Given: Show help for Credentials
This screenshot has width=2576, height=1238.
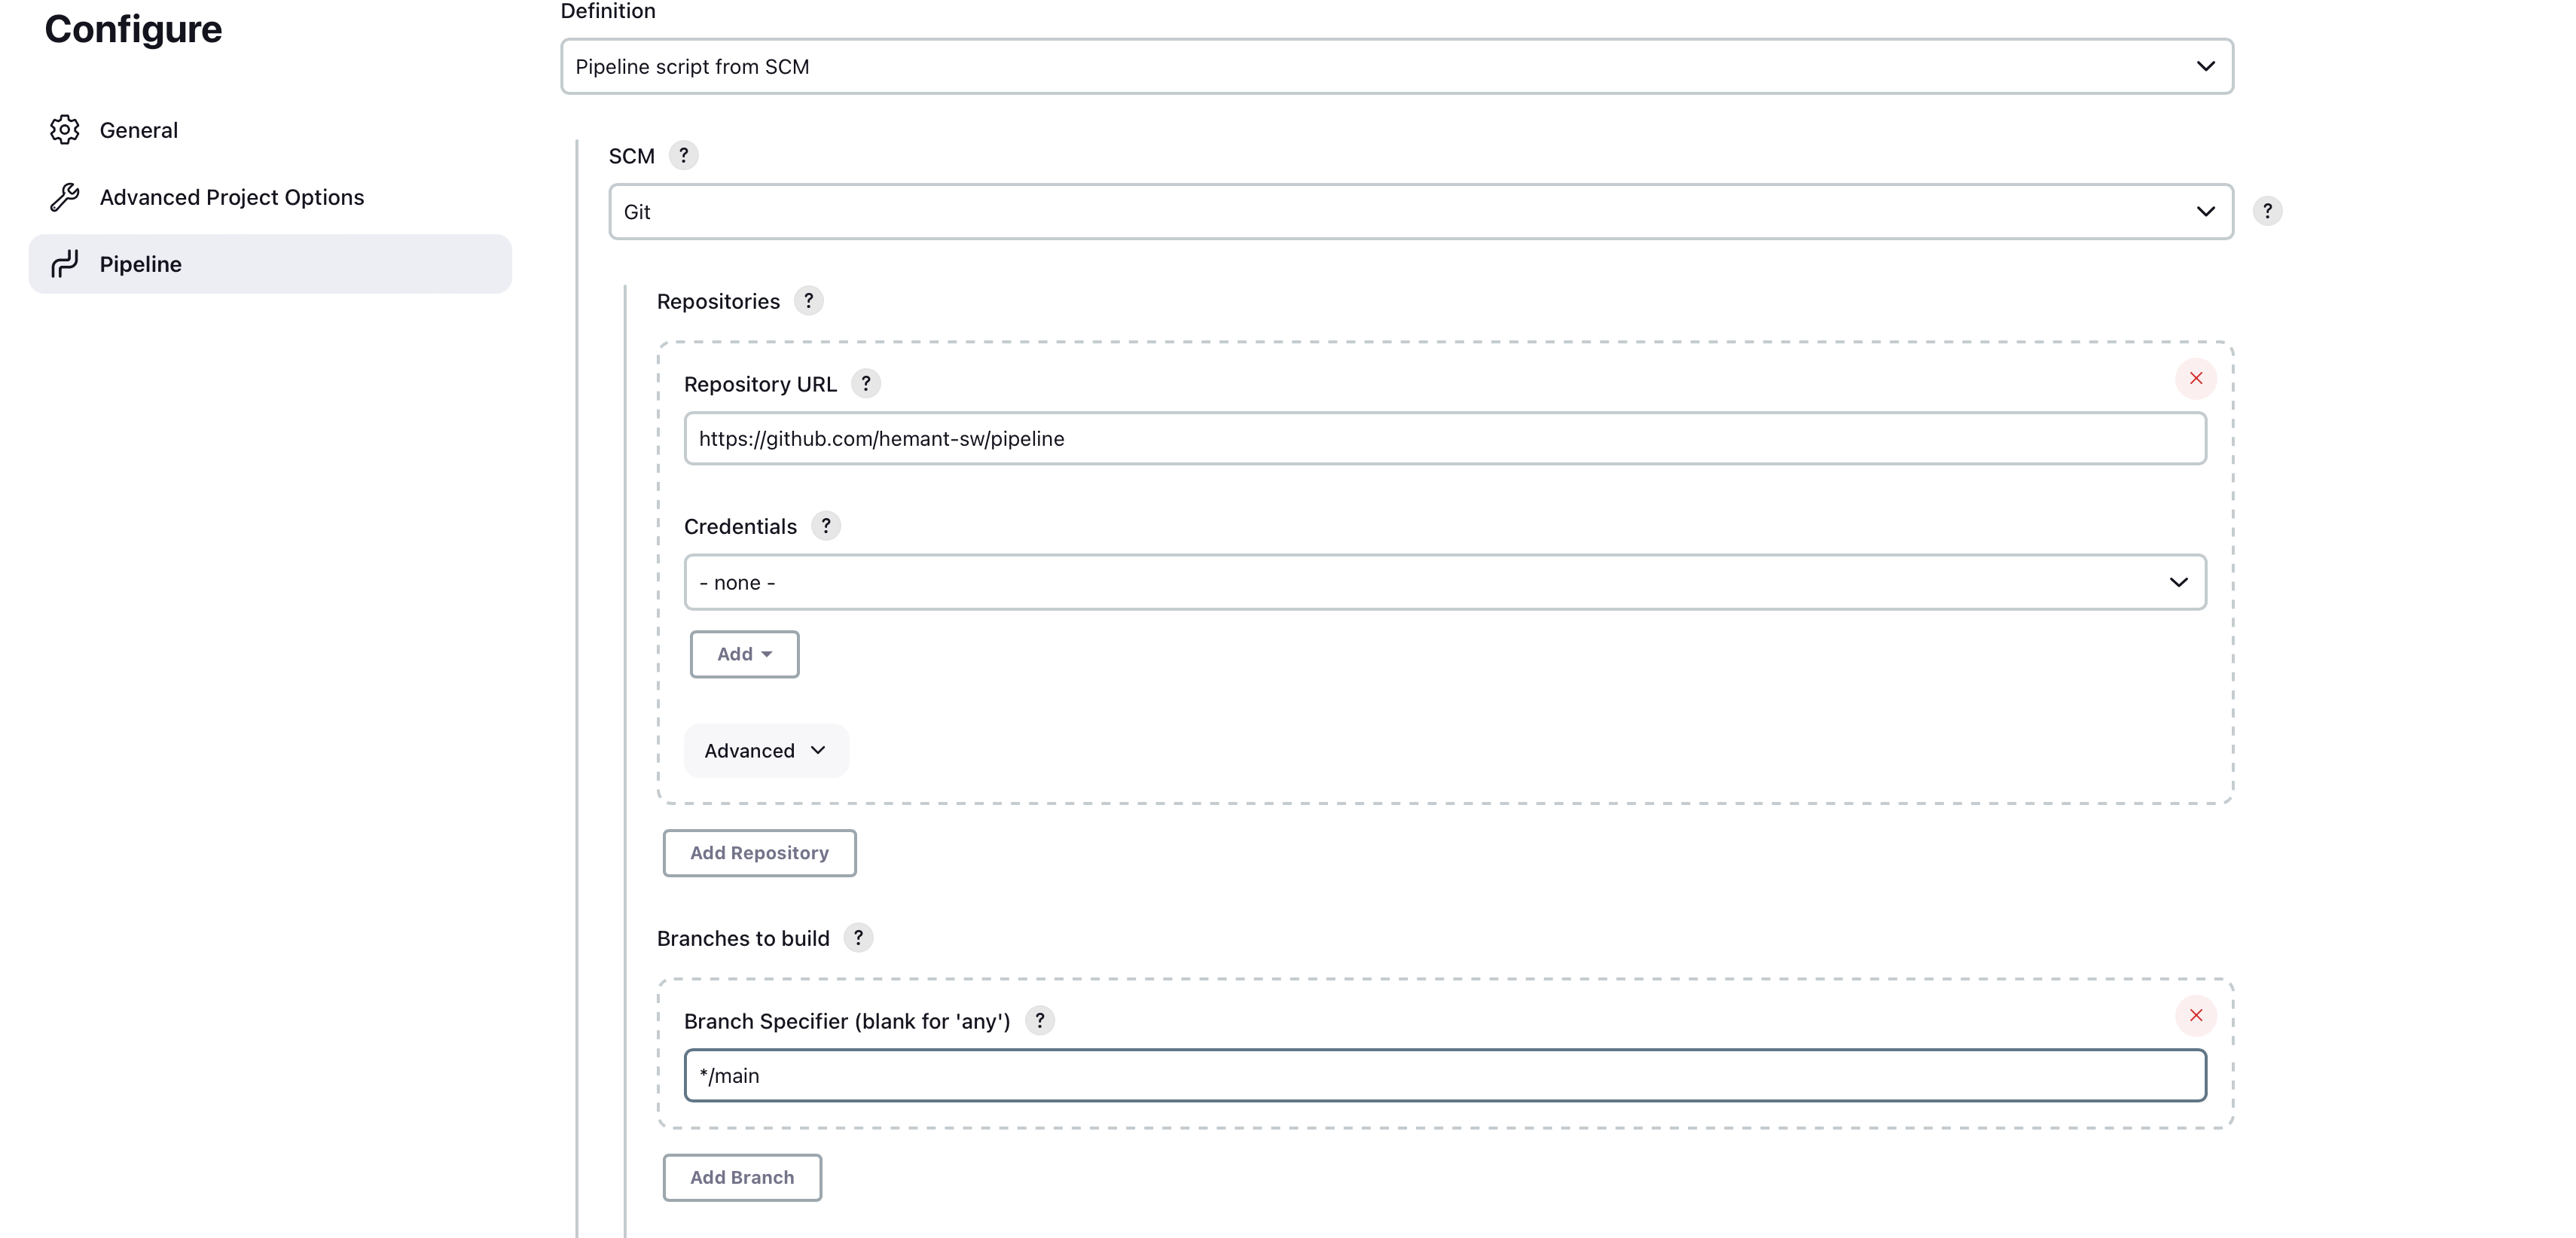Looking at the screenshot, I should pos(825,526).
